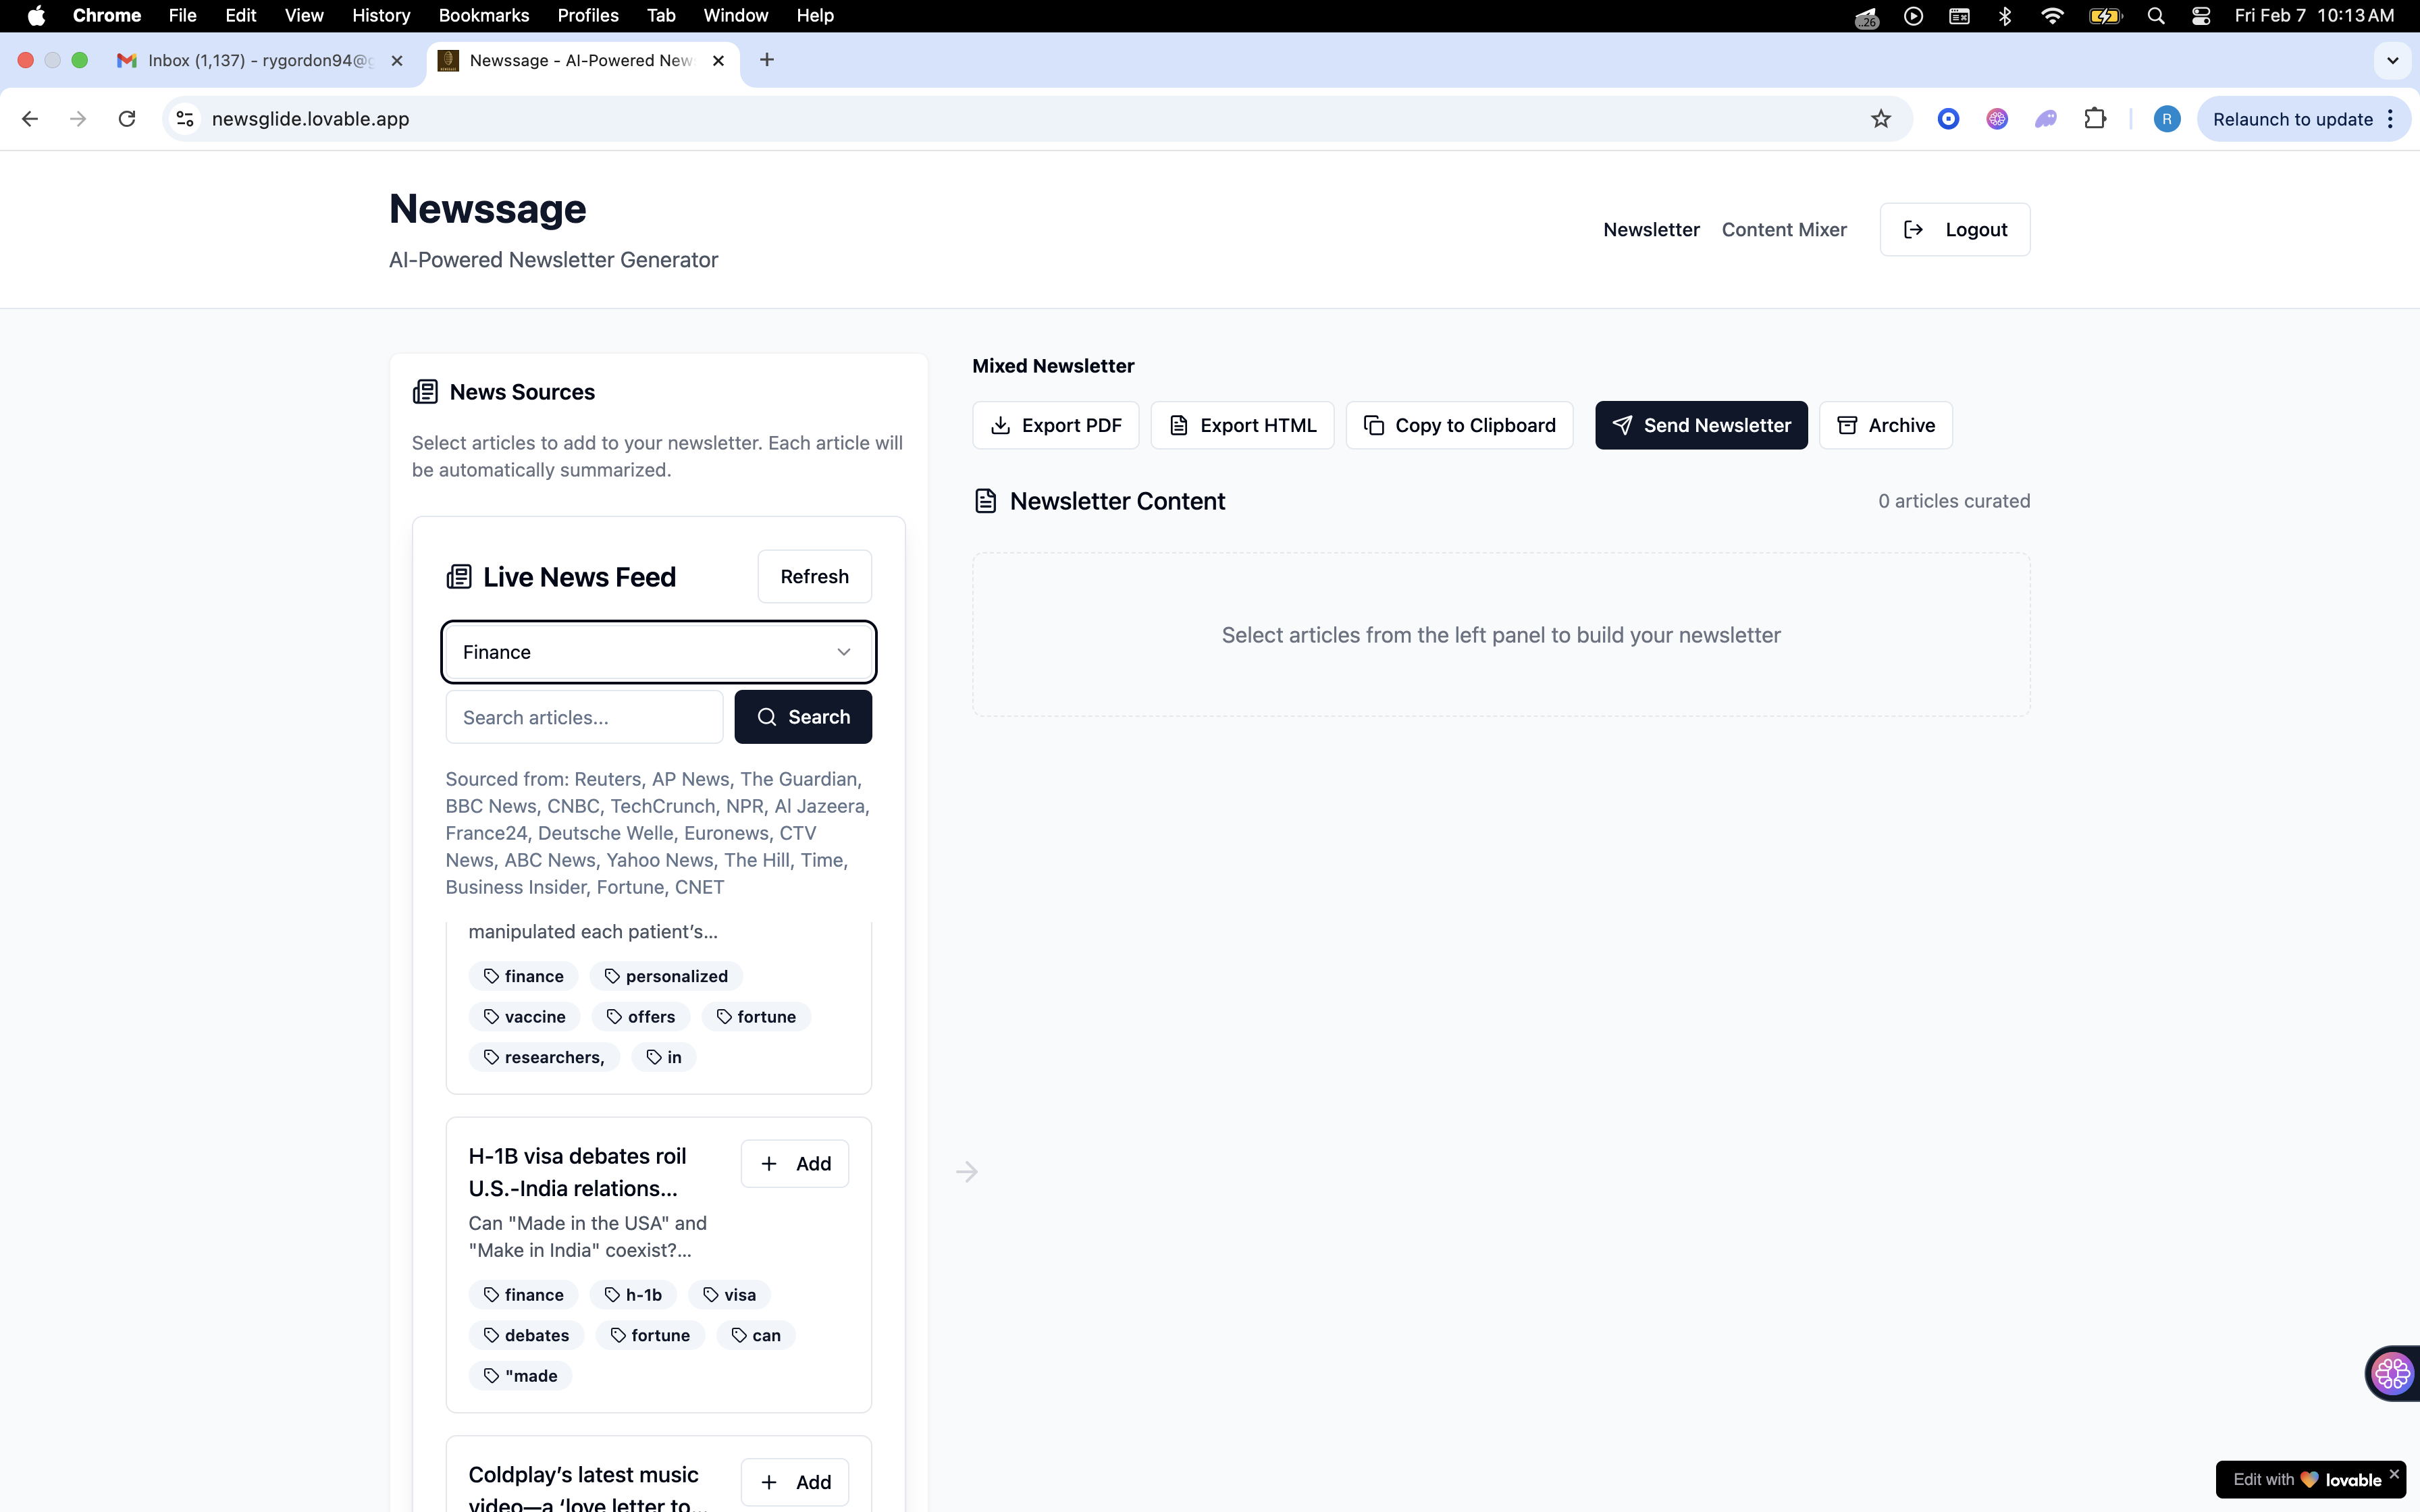Open the Extensions puzzle menu
Screen dimensions: 2420x1512
pos(2095,119)
